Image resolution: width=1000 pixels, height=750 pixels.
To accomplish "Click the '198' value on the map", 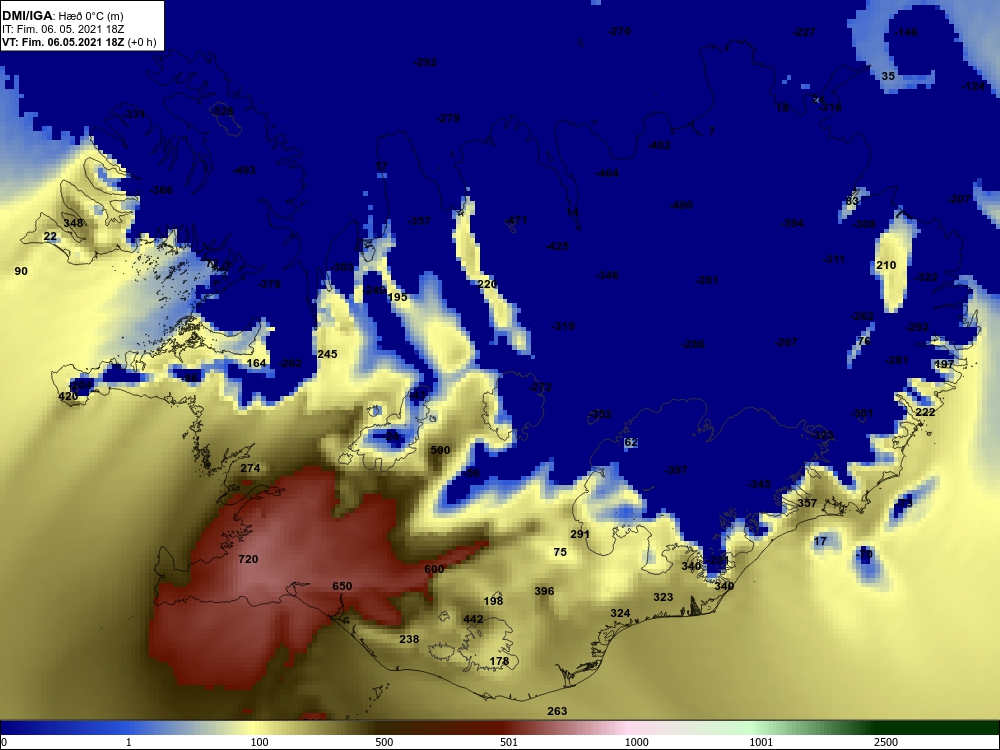I will click(x=493, y=601).
